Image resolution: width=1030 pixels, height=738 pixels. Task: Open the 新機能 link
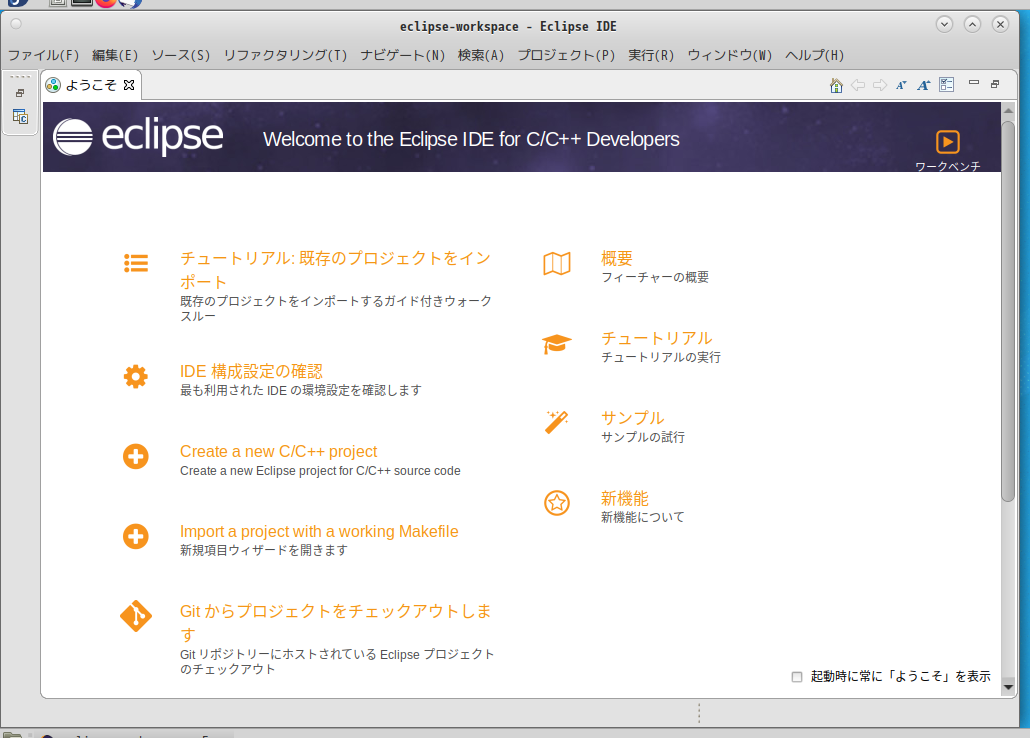pos(625,498)
